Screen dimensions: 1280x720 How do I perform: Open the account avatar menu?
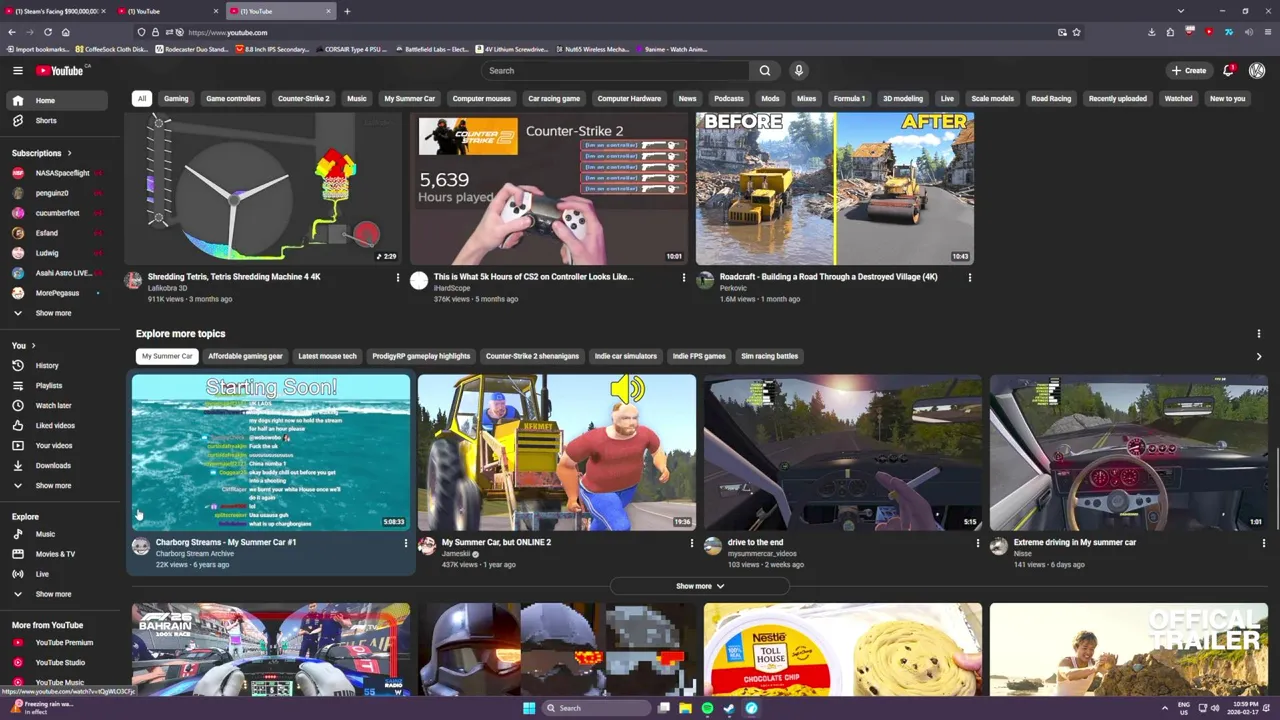click(x=1257, y=70)
